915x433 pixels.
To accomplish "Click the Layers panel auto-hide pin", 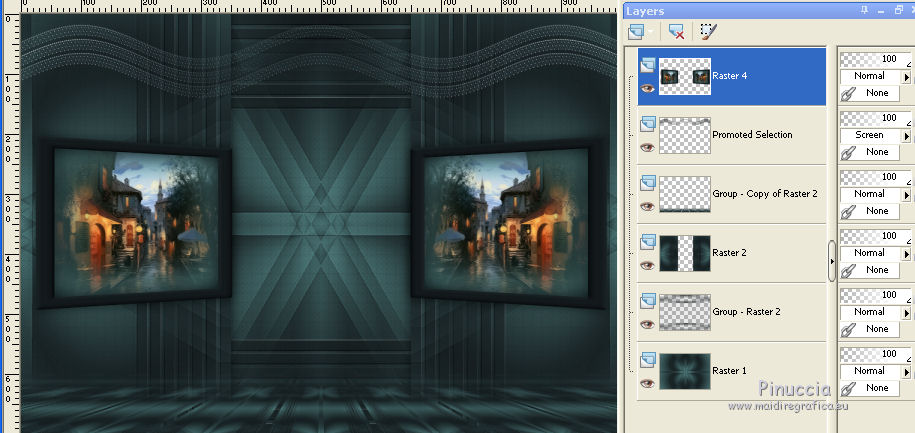I will point(864,11).
